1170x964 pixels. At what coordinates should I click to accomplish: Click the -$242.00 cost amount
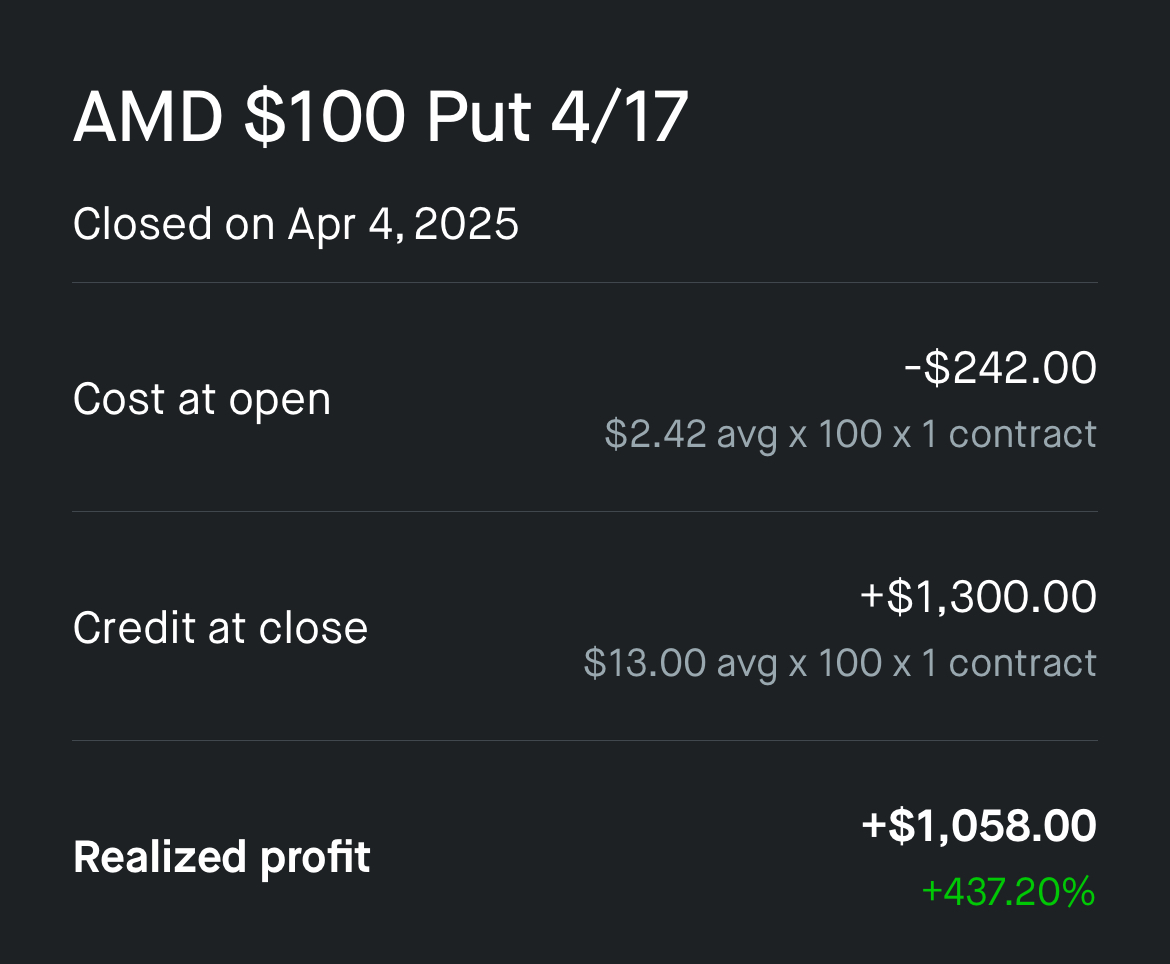coord(1000,367)
